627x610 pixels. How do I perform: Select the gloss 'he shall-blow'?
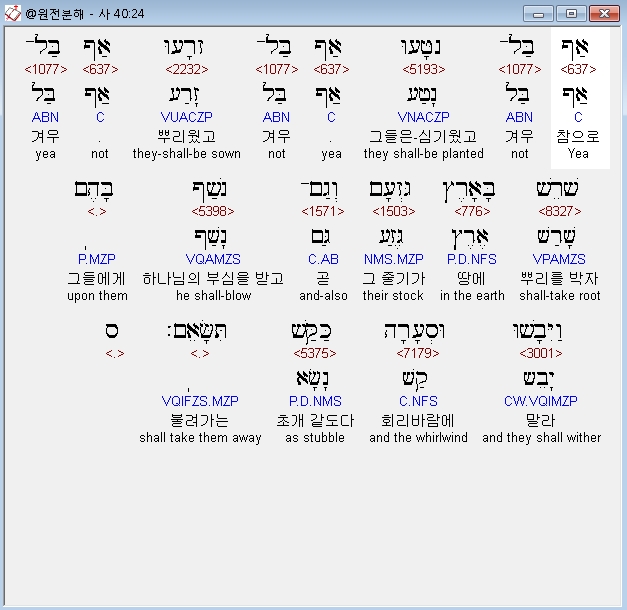[x=214, y=296]
